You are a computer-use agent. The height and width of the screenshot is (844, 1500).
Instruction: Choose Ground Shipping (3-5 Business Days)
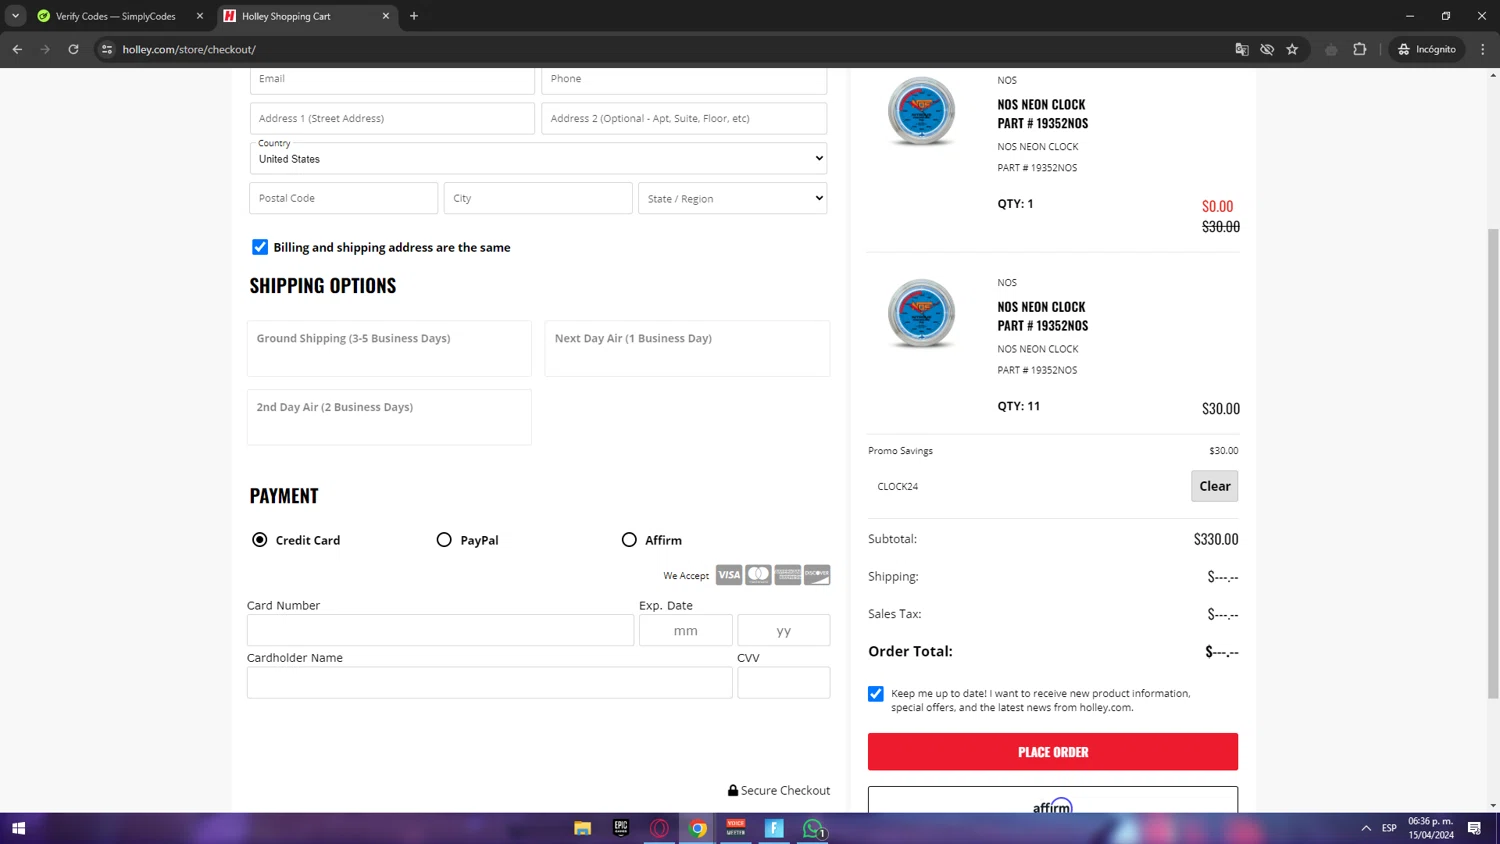pyautogui.click(x=389, y=348)
